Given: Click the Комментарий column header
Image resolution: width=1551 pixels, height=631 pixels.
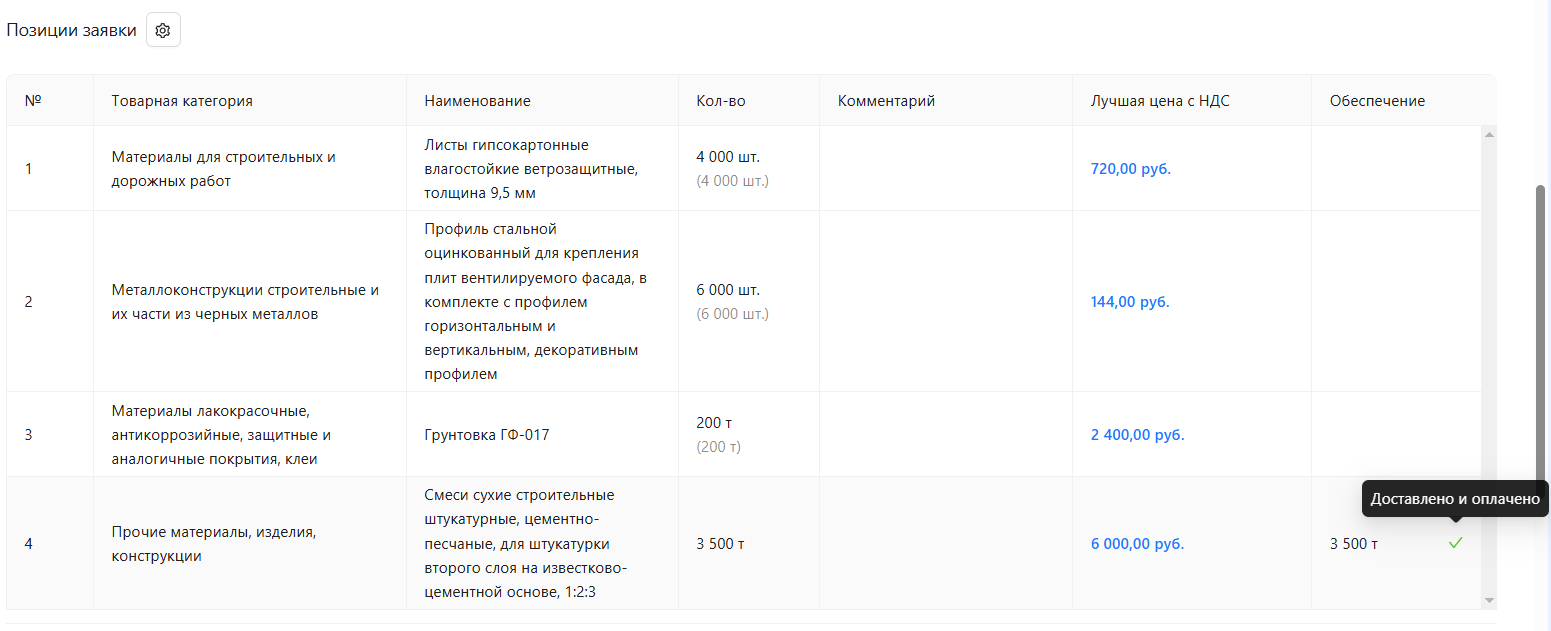Looking at the screenshot, I should point(886,101).
